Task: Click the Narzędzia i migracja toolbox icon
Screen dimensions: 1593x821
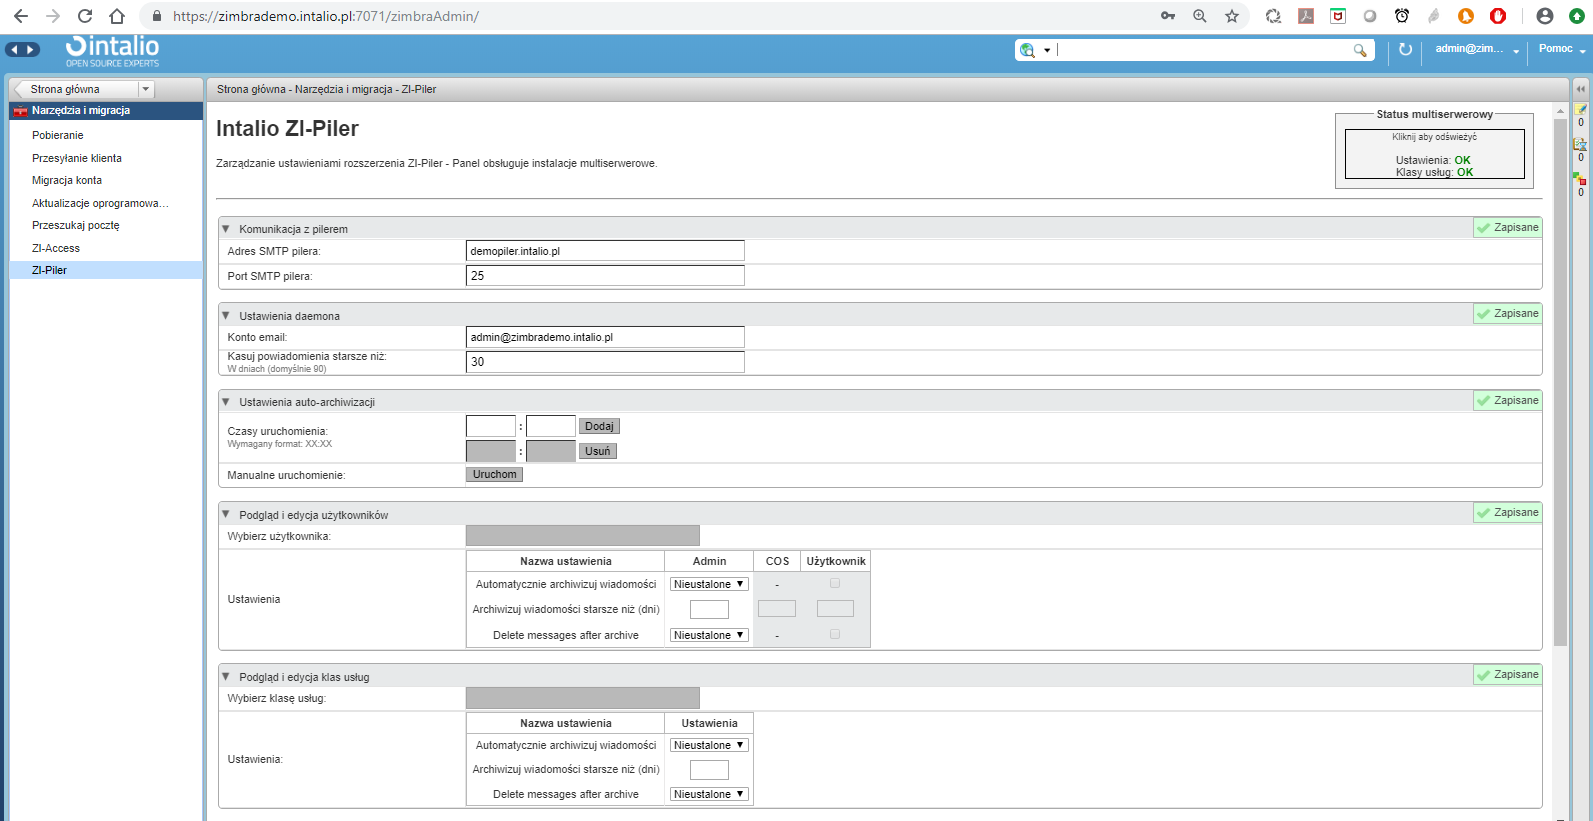Action: [20, 111]
